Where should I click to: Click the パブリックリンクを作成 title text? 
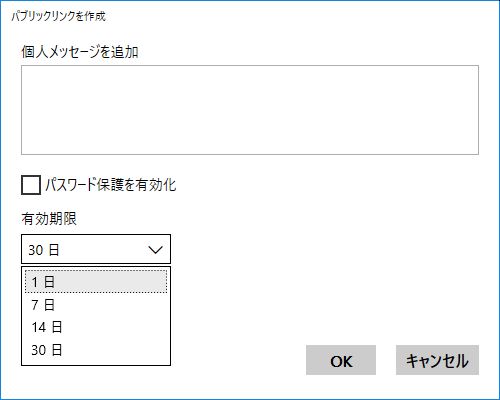[59, 16]
